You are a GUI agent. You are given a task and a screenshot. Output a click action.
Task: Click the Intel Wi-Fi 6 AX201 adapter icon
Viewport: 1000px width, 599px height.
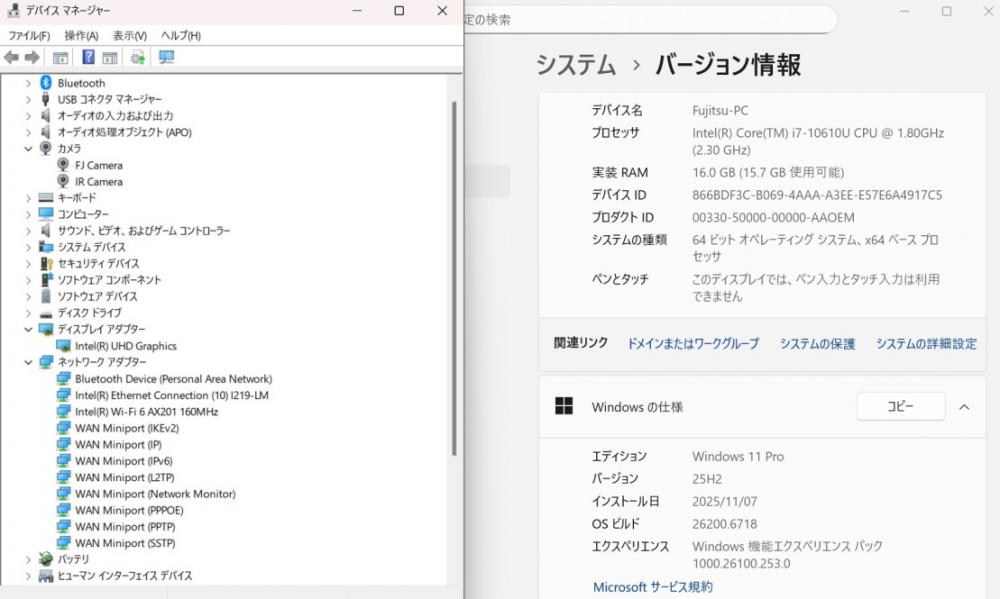pos(63,411)
